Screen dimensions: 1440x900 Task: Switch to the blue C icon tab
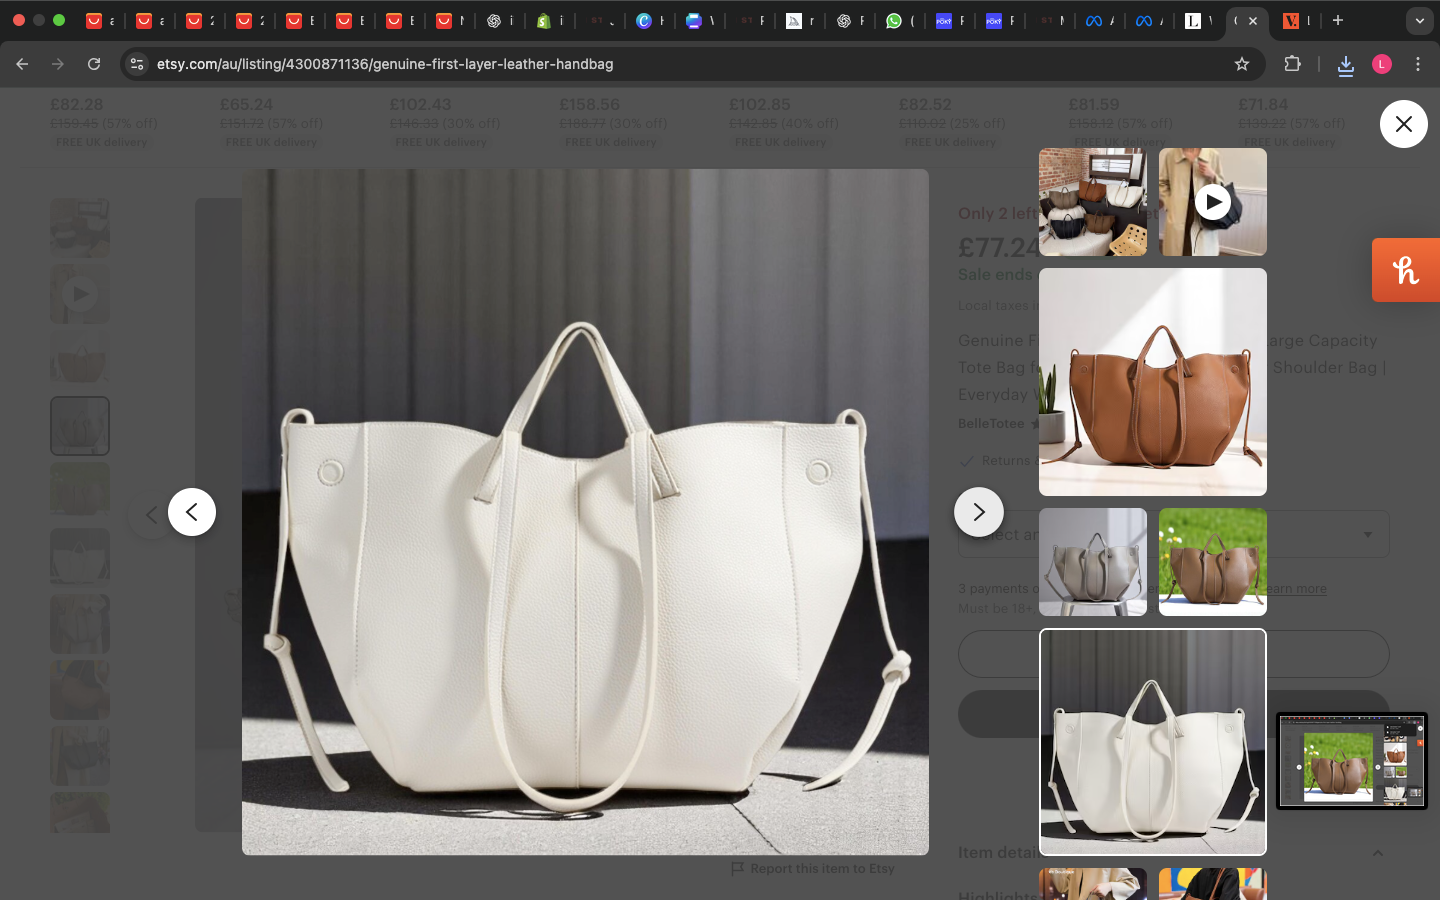click(x=648, y=20)
